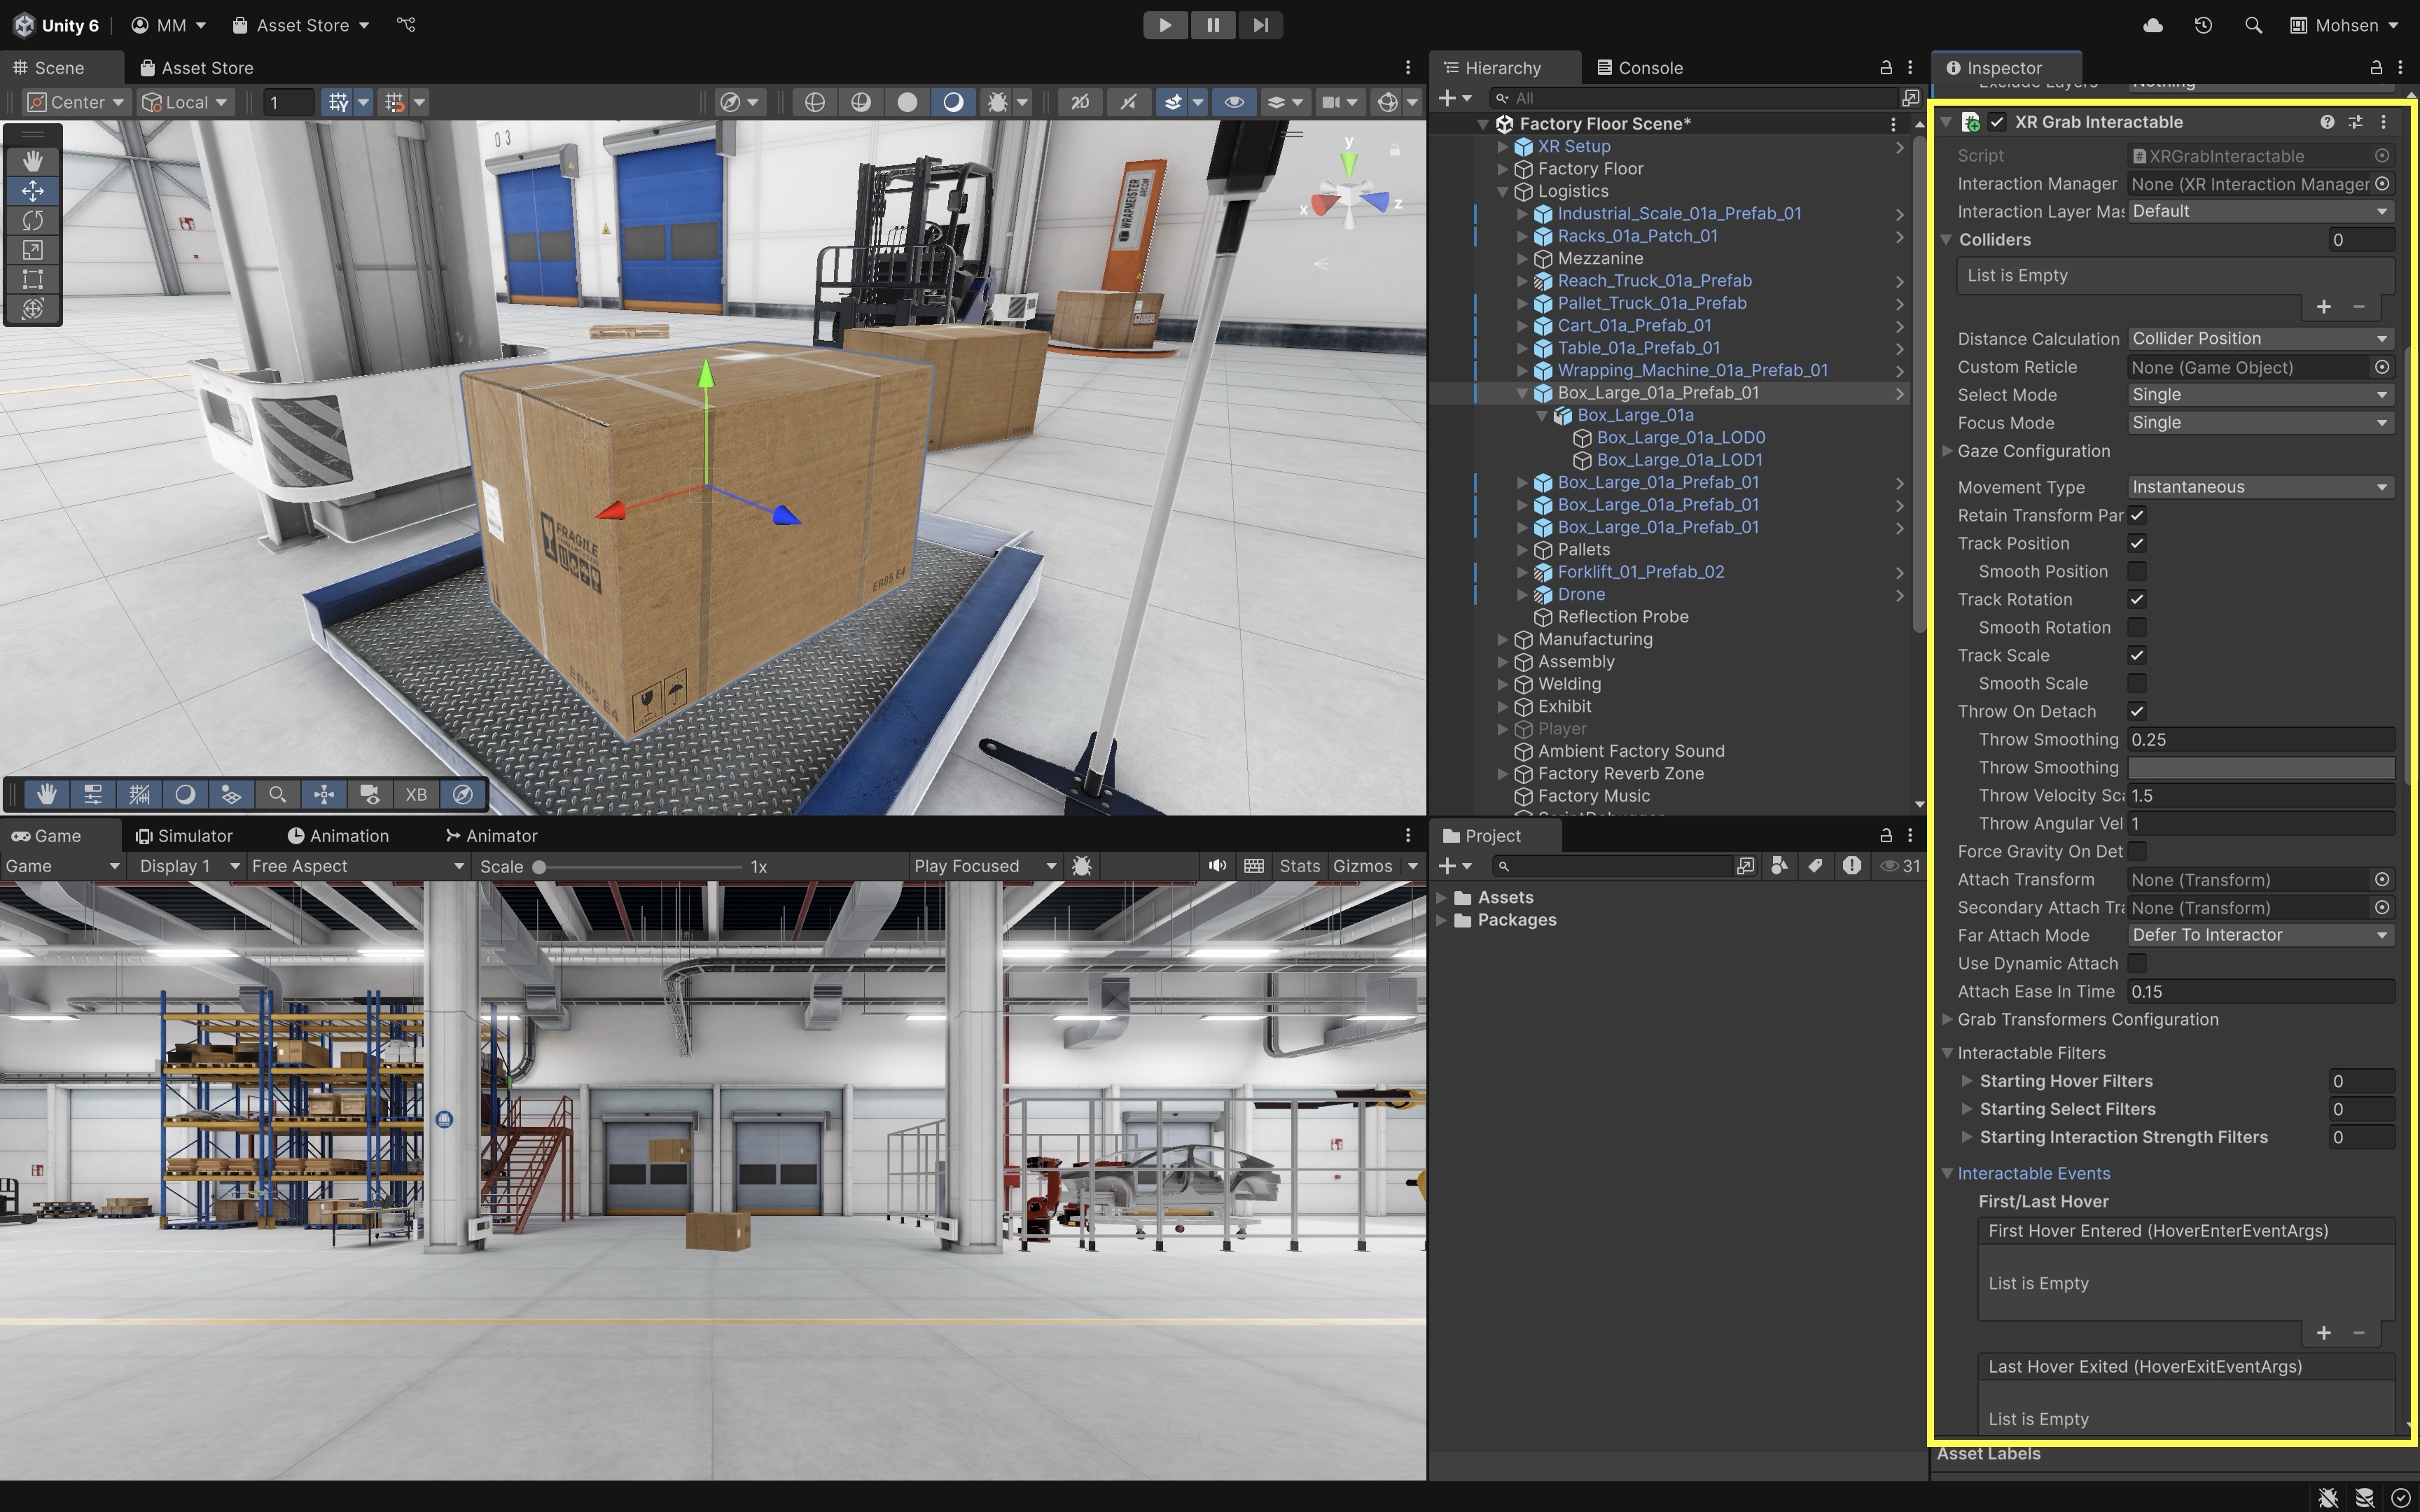Select the Hand view tool
The height and width of the screenshot is (1512, 2420).
point(32,160)
